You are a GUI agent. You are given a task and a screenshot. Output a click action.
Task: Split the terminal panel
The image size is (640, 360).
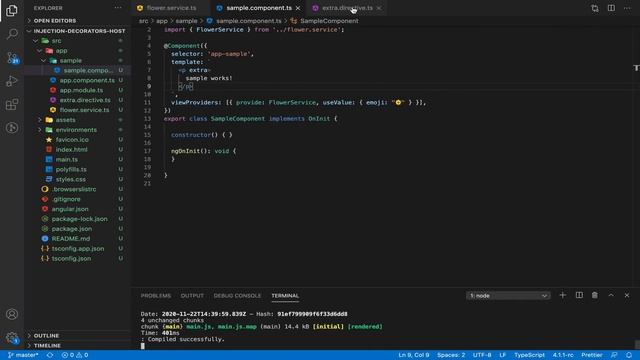[579, 295]
